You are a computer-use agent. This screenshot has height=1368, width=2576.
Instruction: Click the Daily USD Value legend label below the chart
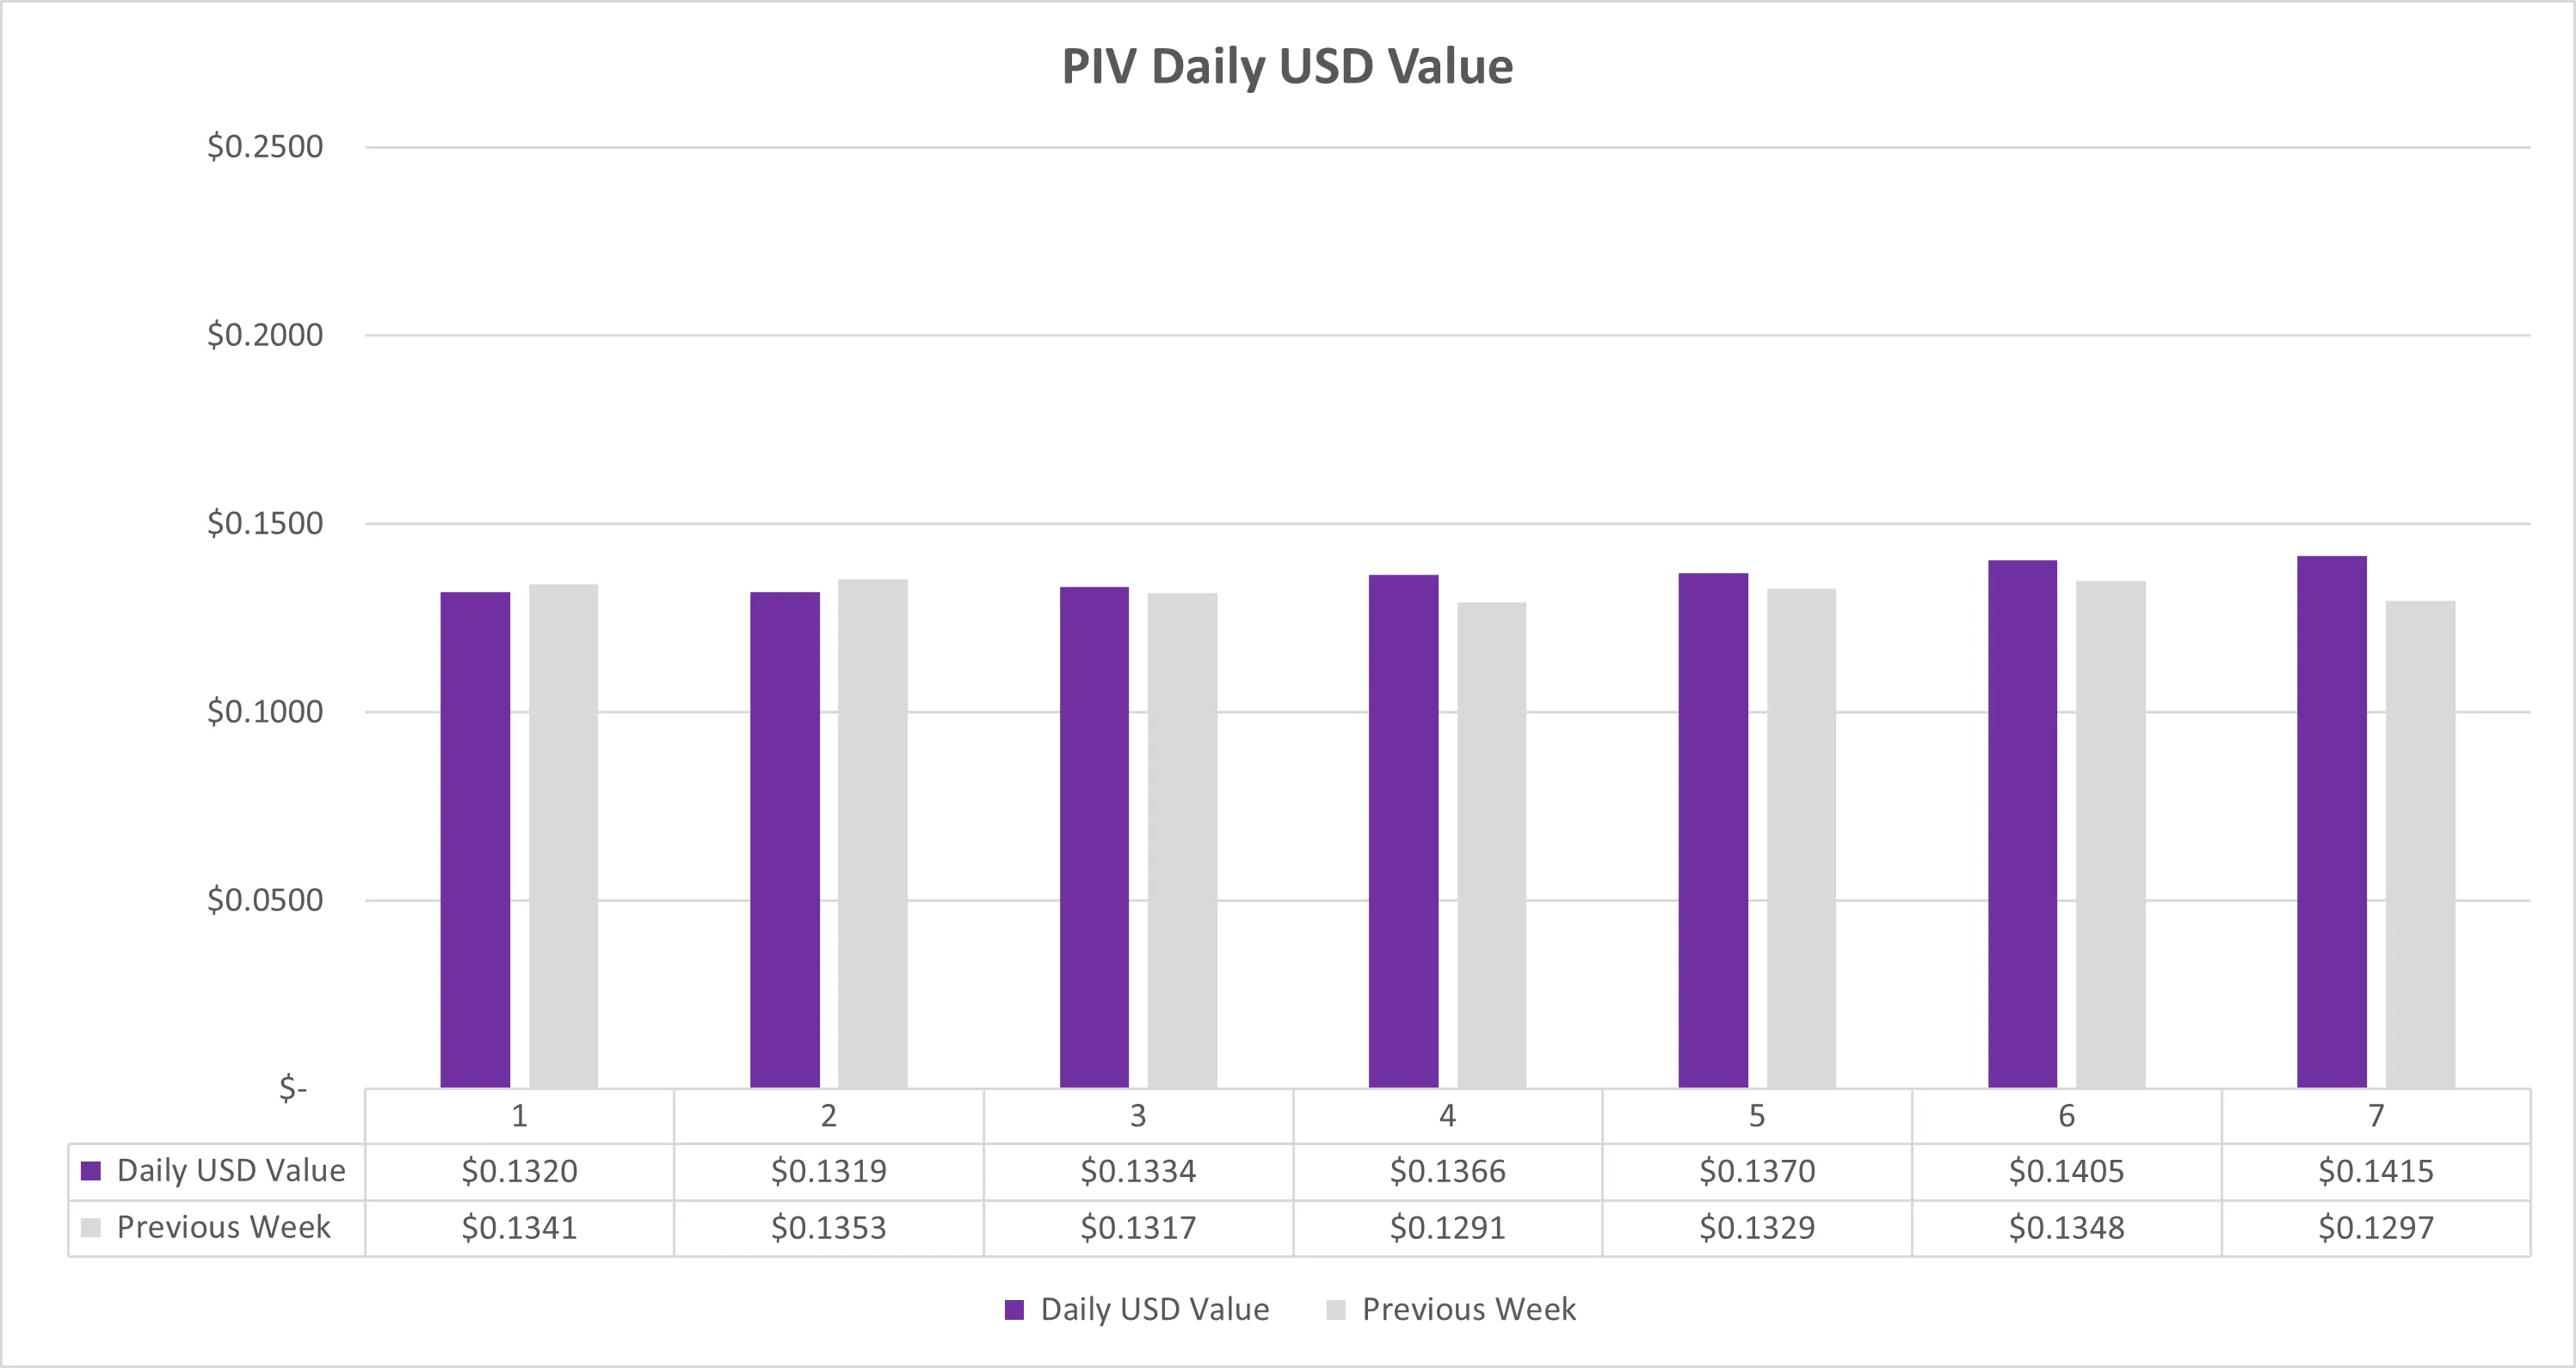[x=1155, y=1309]
